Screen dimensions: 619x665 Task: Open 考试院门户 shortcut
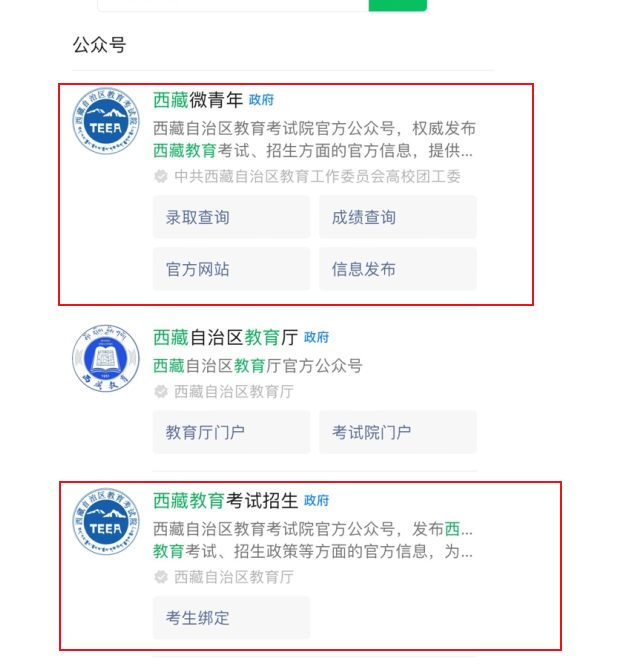pos(398,432)
